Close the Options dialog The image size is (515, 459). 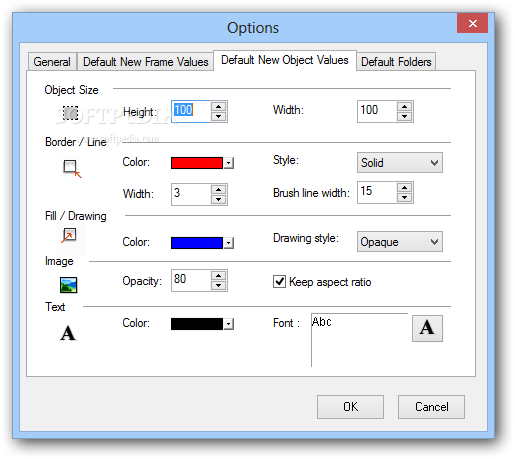tap(473, 23)
